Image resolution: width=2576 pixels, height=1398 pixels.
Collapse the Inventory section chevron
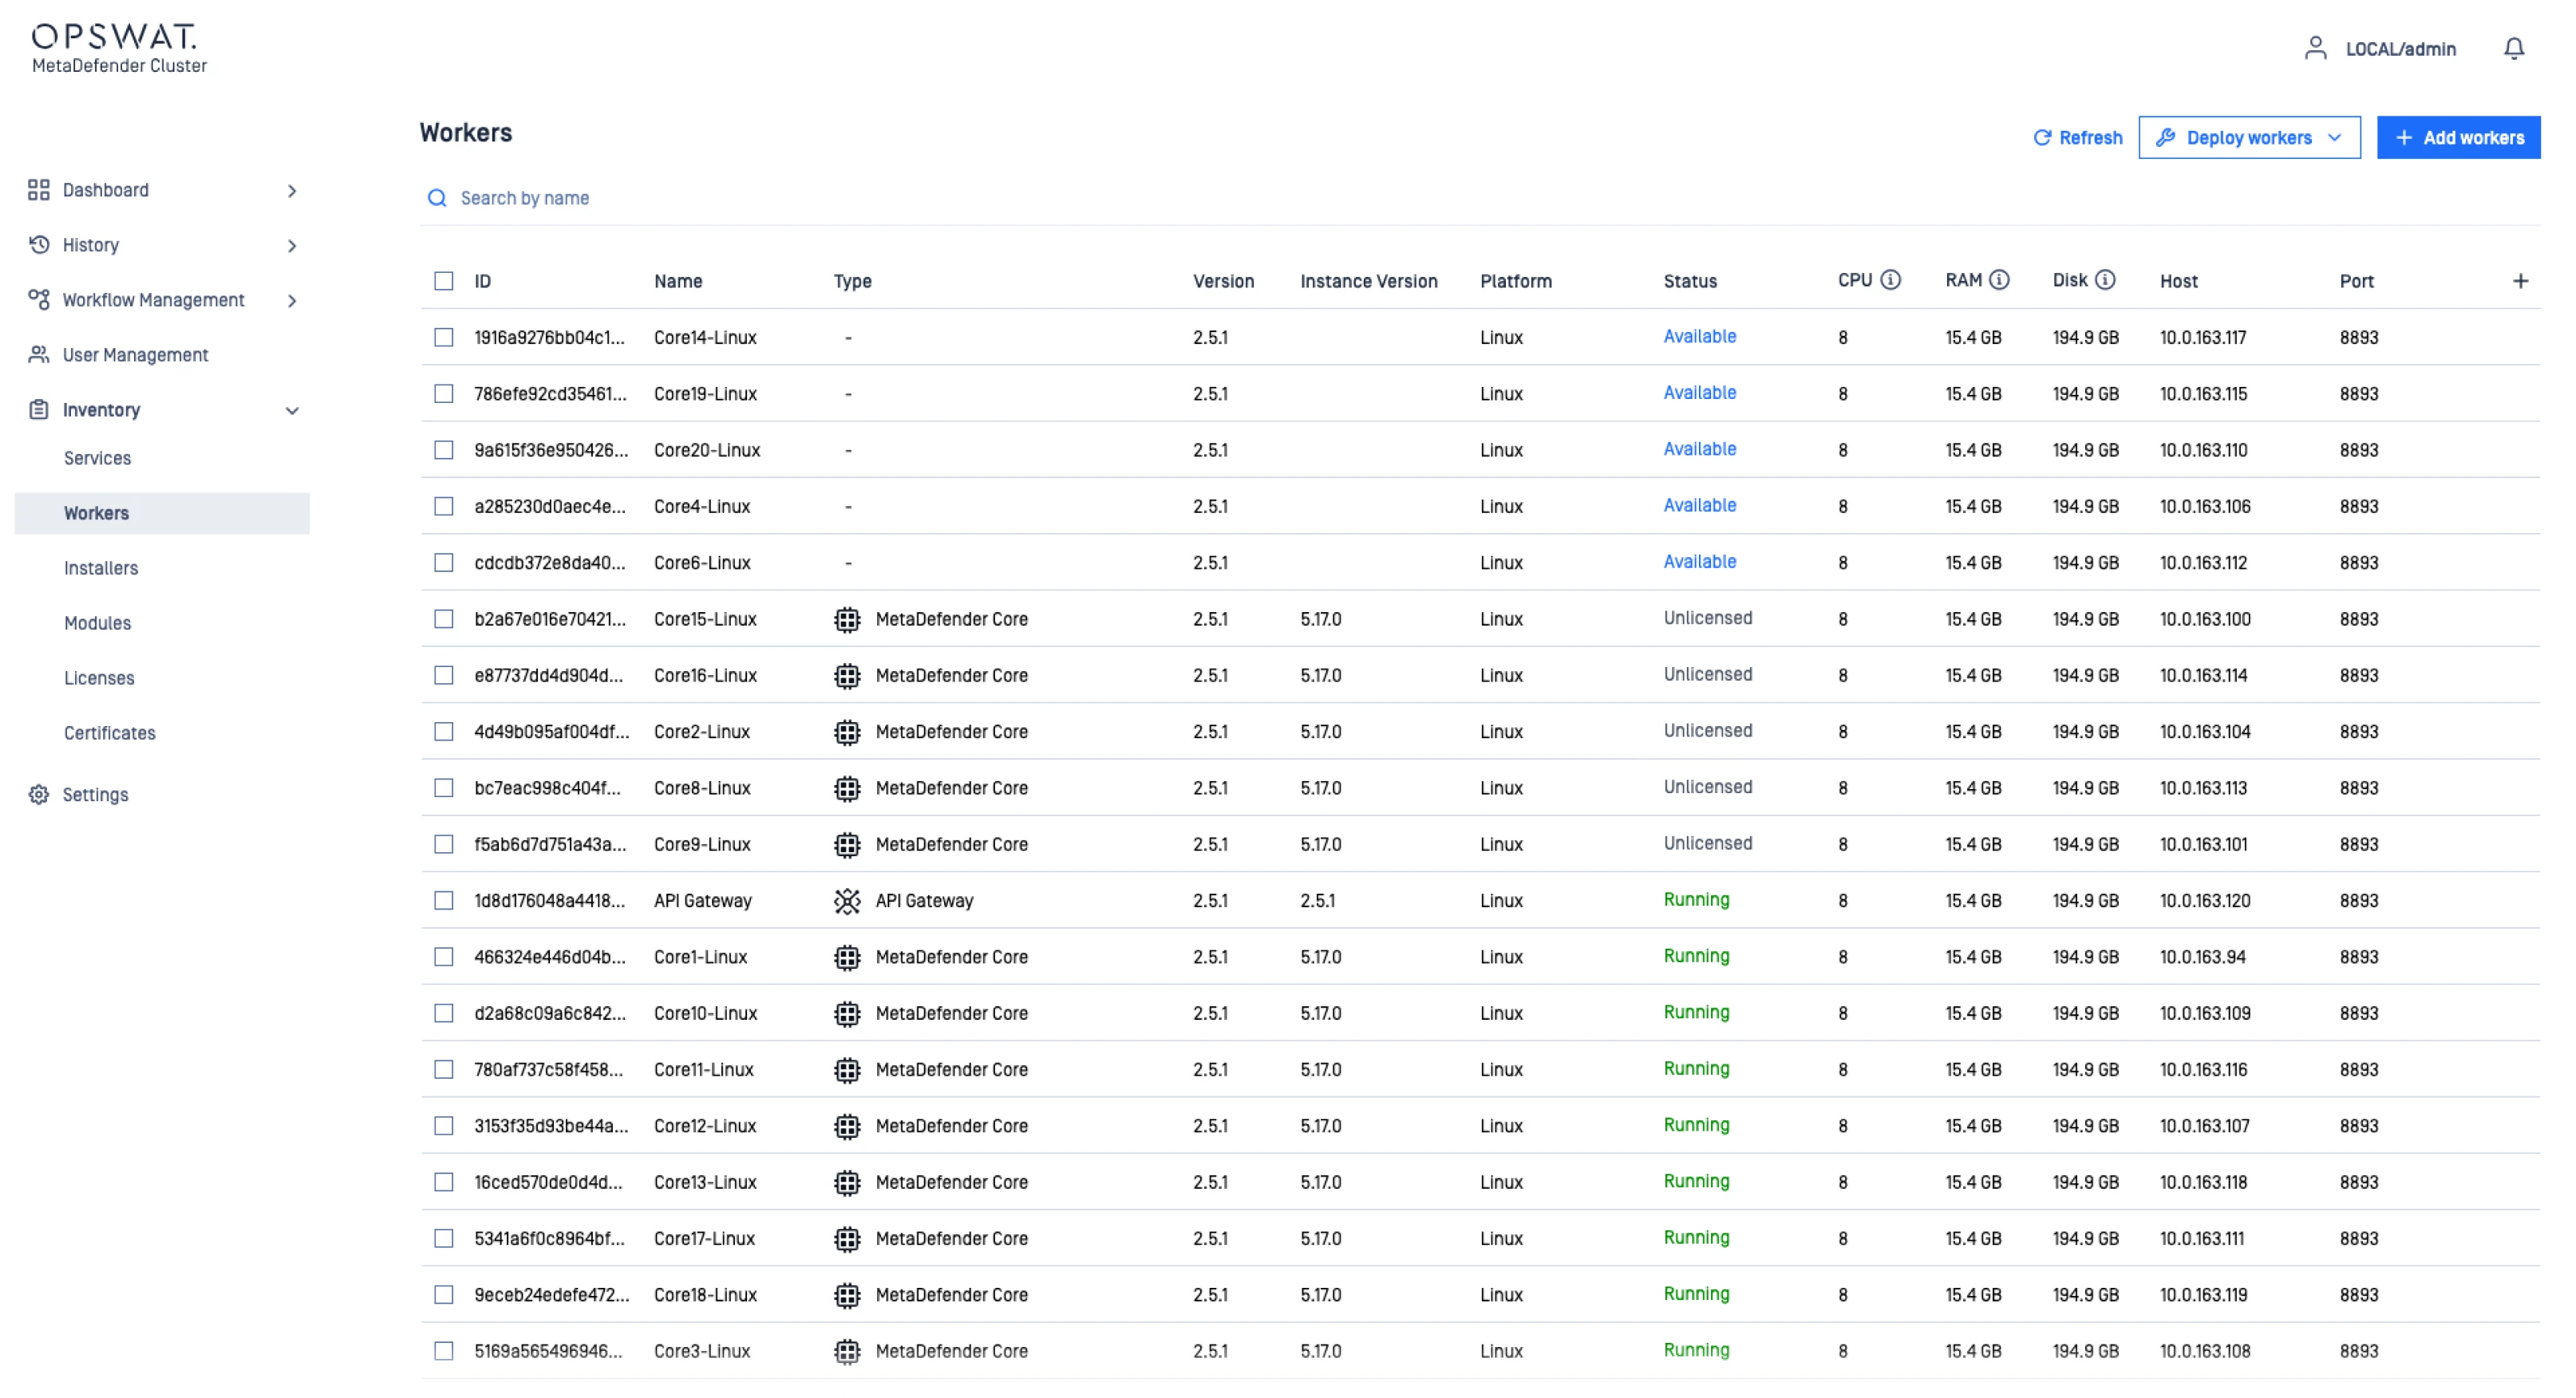pos(292,410)
